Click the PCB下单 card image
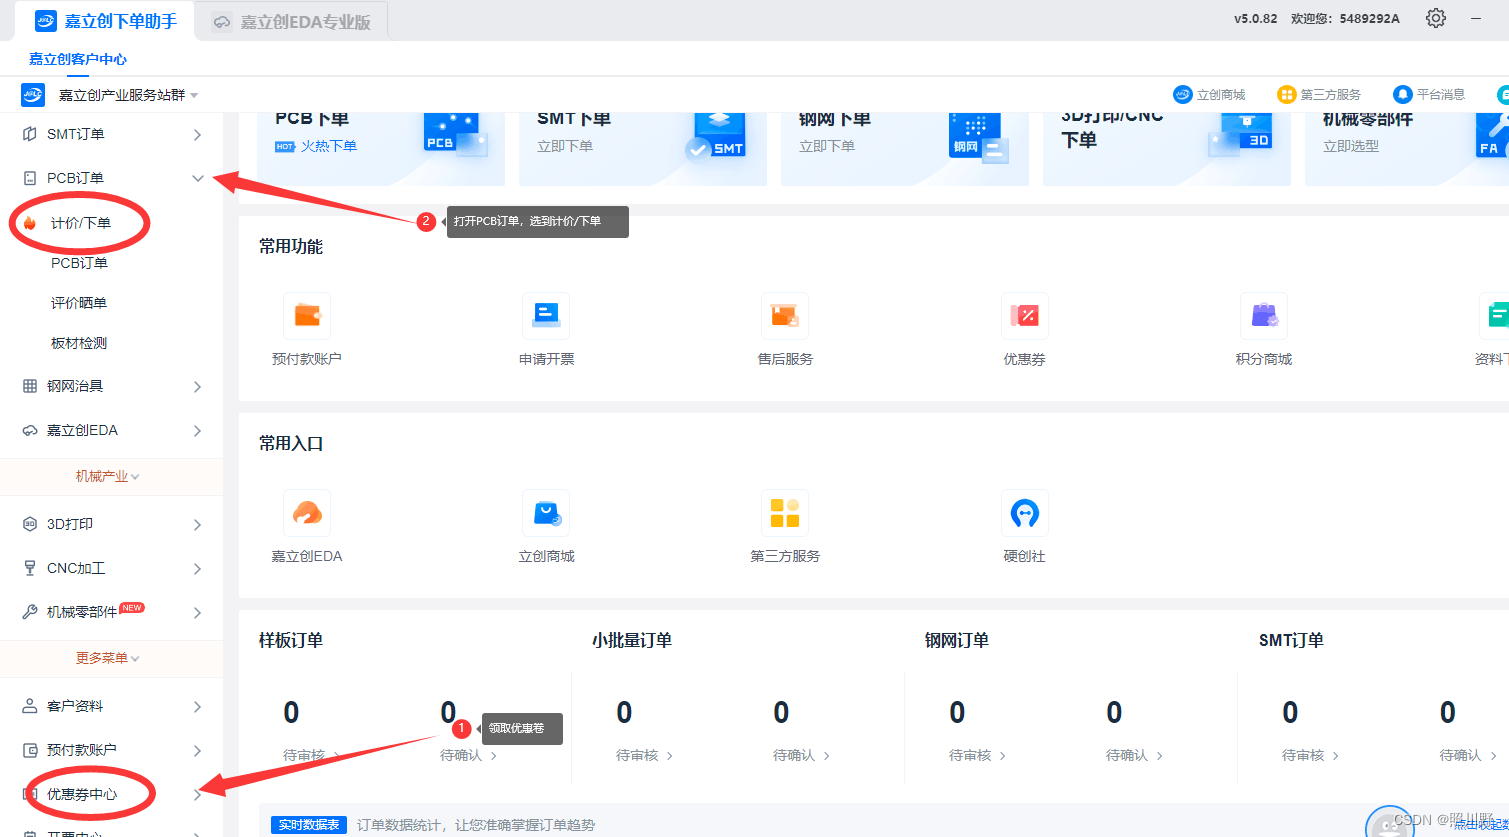Screen dimensions: 1509x837 point(455,137)
